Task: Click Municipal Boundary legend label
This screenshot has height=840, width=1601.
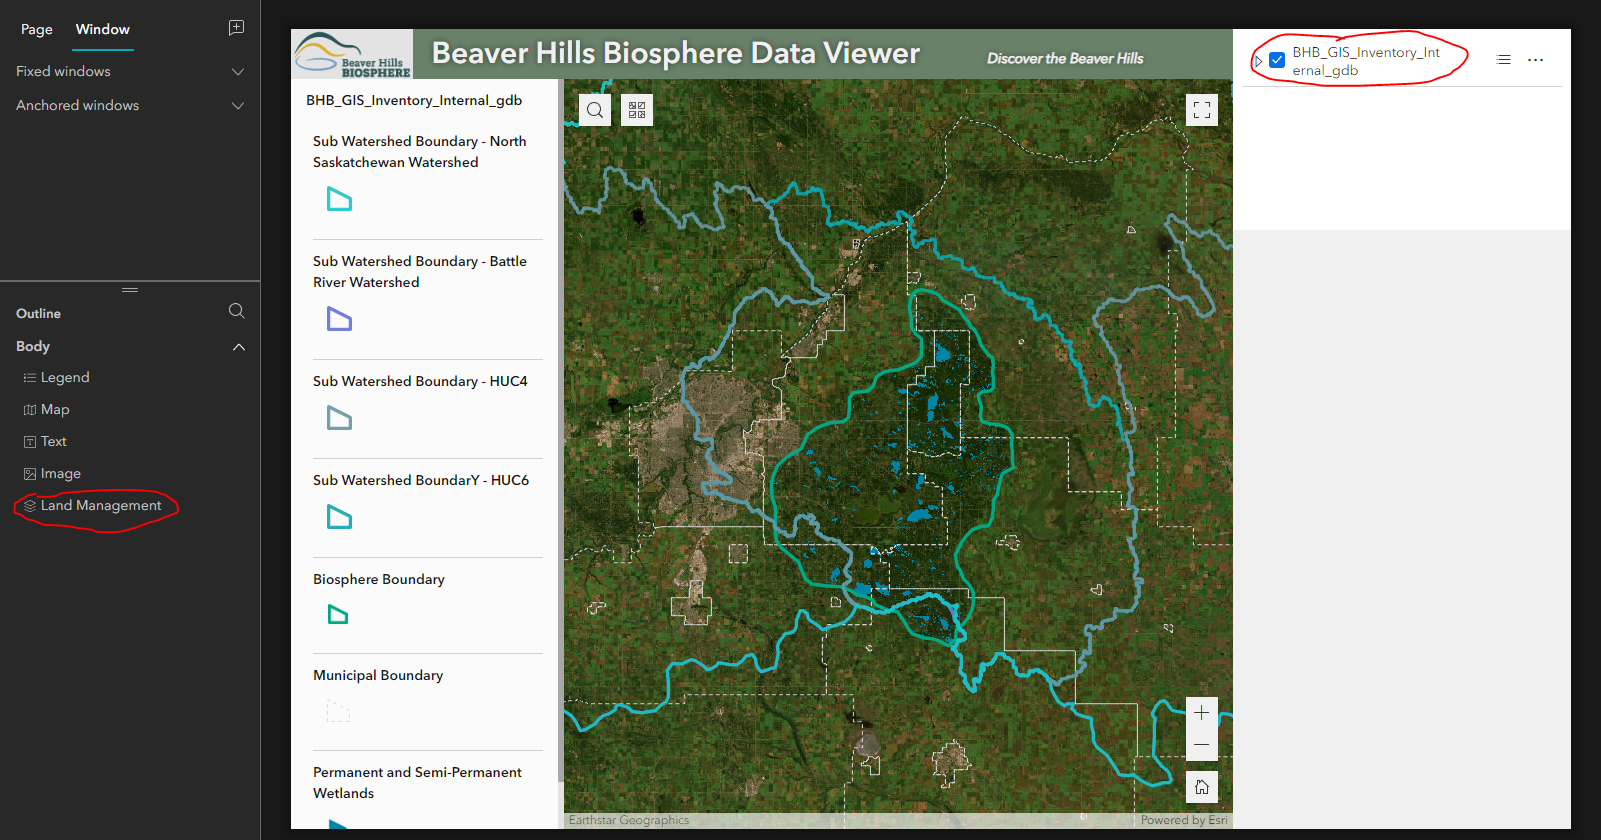Action: [378, 676]
